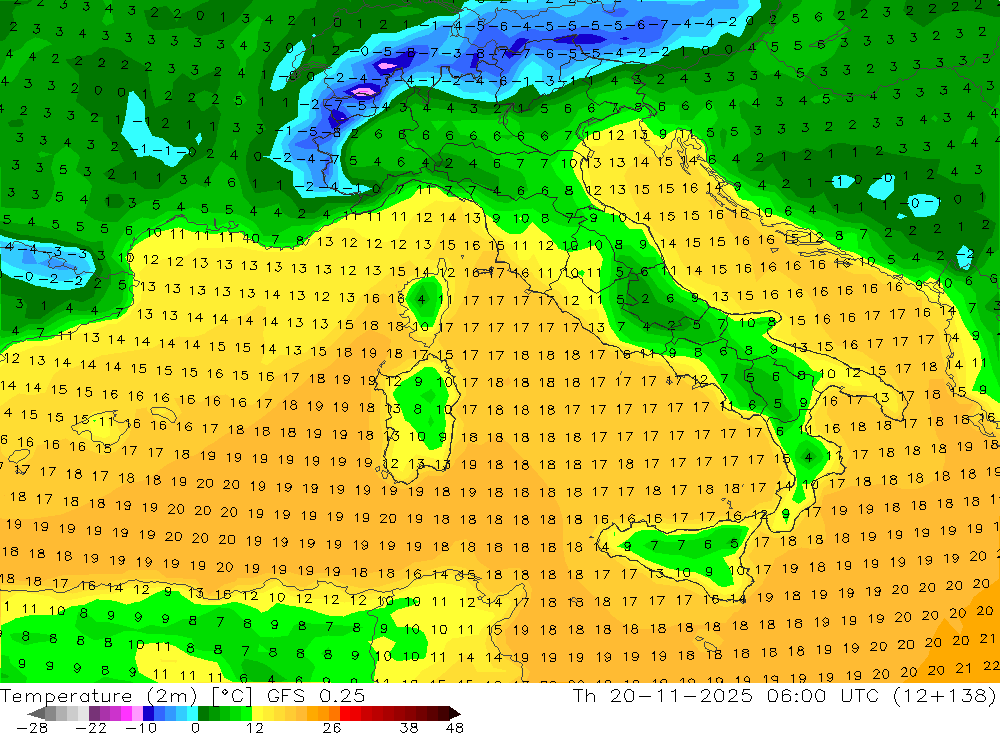This screenshot has width=1000, height=733.
Task: Pick the green band of the legend
Action: 225,713
